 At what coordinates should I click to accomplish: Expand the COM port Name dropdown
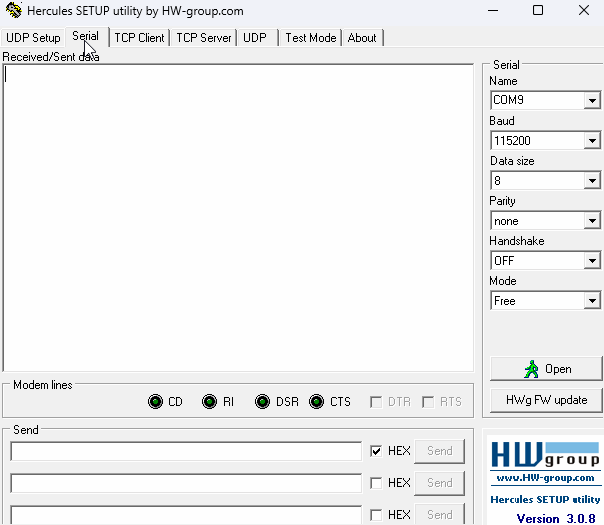[x=591, y=101]
